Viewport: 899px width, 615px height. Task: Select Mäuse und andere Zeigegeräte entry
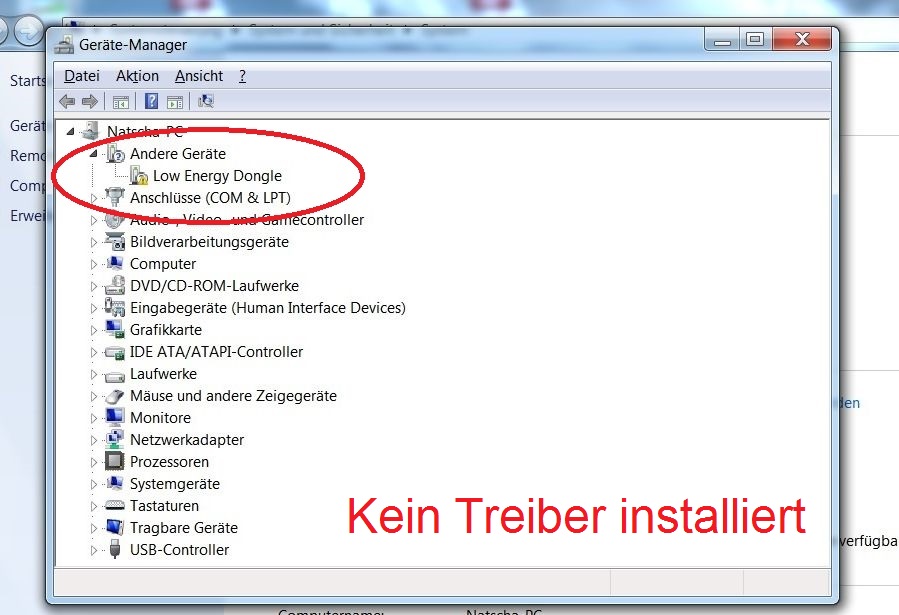233,396
